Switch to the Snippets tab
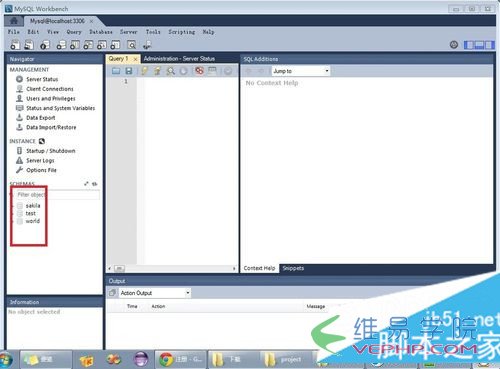The width and height of the screenshot is (500, 369). point(293,268)
